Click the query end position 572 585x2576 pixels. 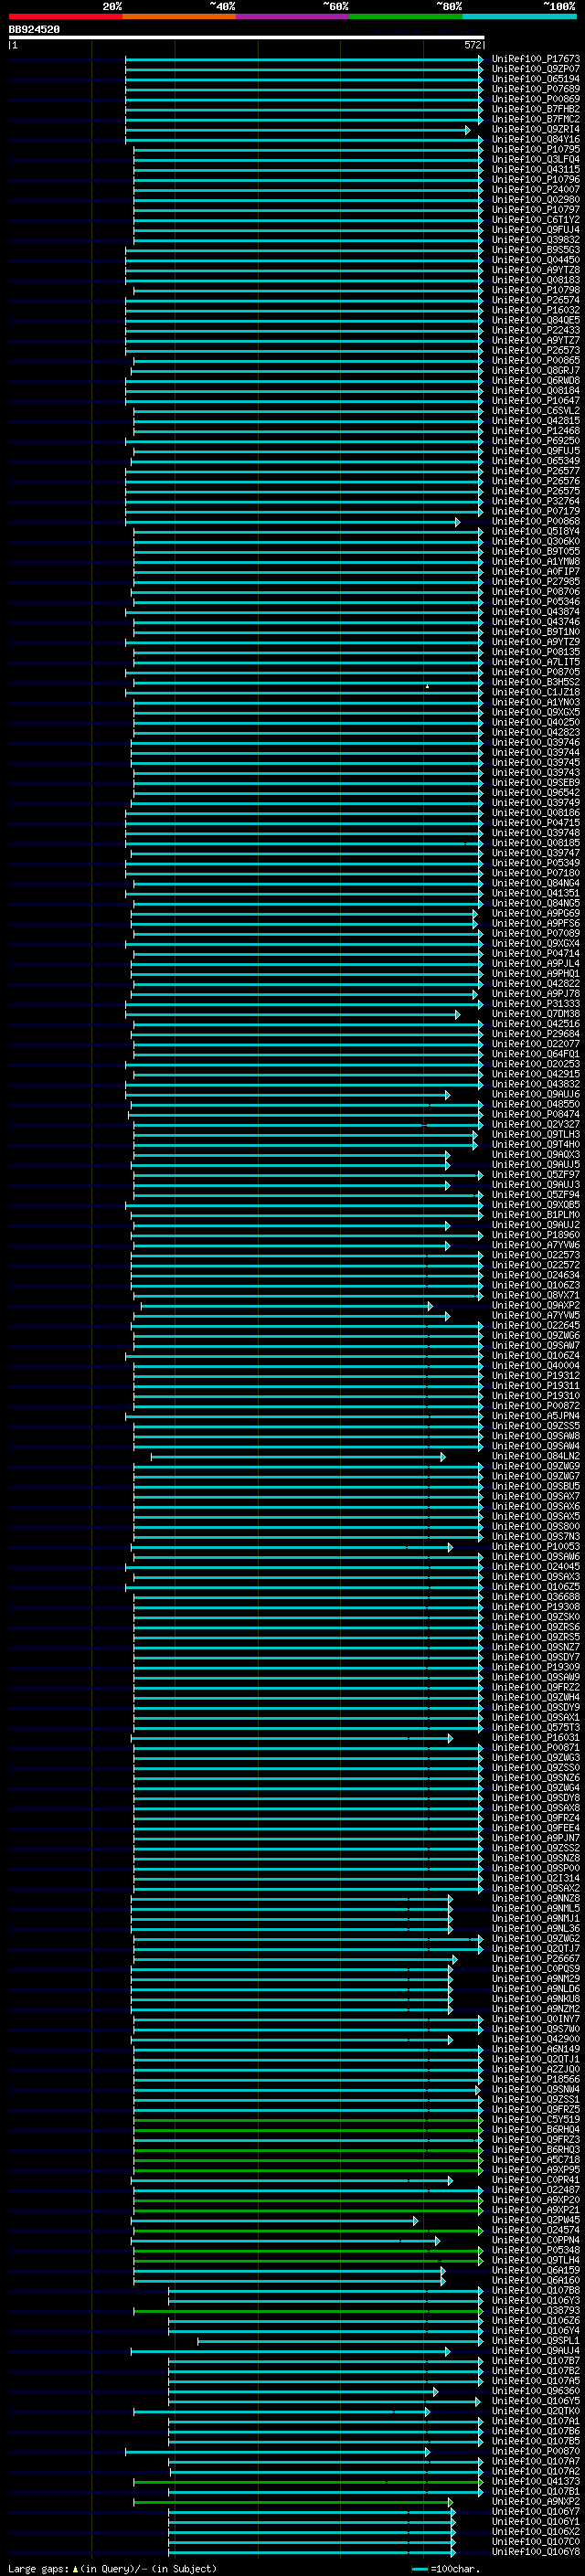pyautogui.click(x=473, y=45)
